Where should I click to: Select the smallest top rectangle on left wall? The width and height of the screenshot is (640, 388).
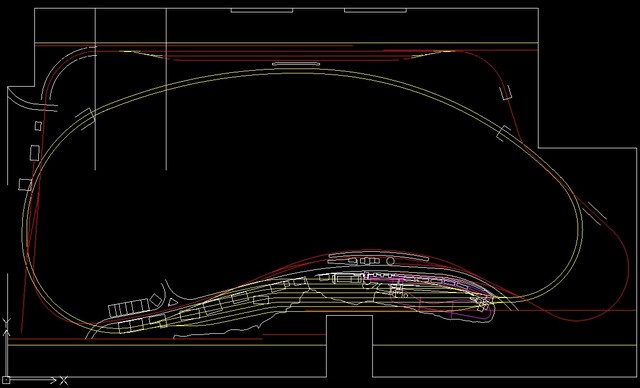[x=38, y=126]
